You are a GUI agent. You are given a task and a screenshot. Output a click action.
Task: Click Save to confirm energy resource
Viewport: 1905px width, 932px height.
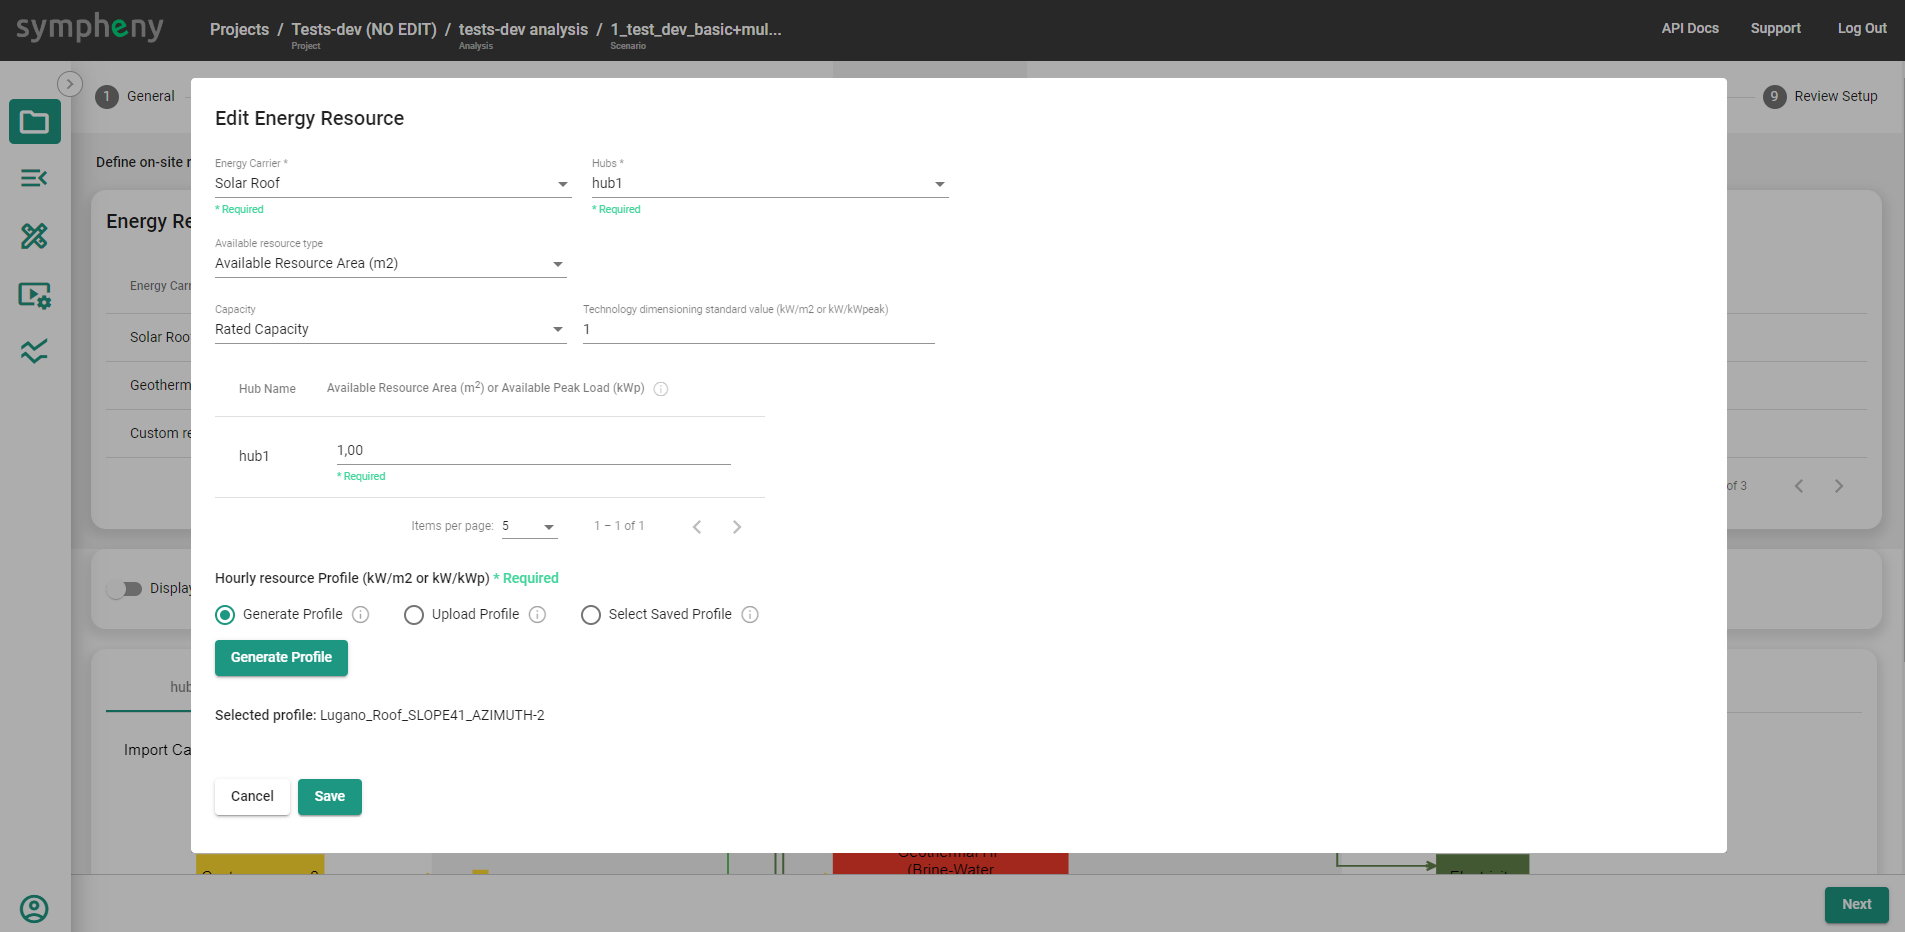pyautogui.click(x=329, y=797)
